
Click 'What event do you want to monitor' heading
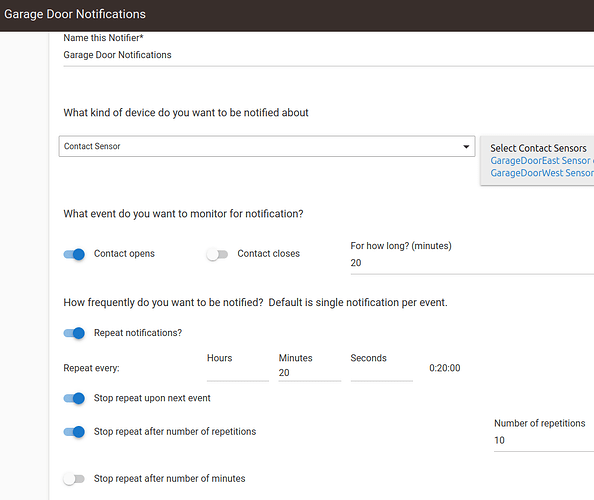[x=183, y=214]
